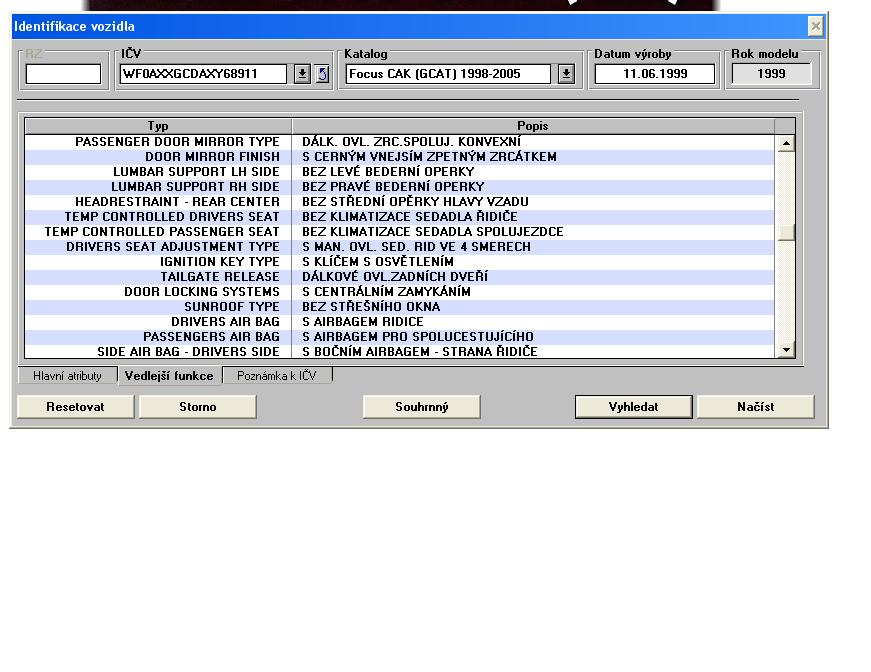Viewport: 871px width, 672px height.
Task: Click the vertical scrollbar thumb in the list
Action: 787,232
